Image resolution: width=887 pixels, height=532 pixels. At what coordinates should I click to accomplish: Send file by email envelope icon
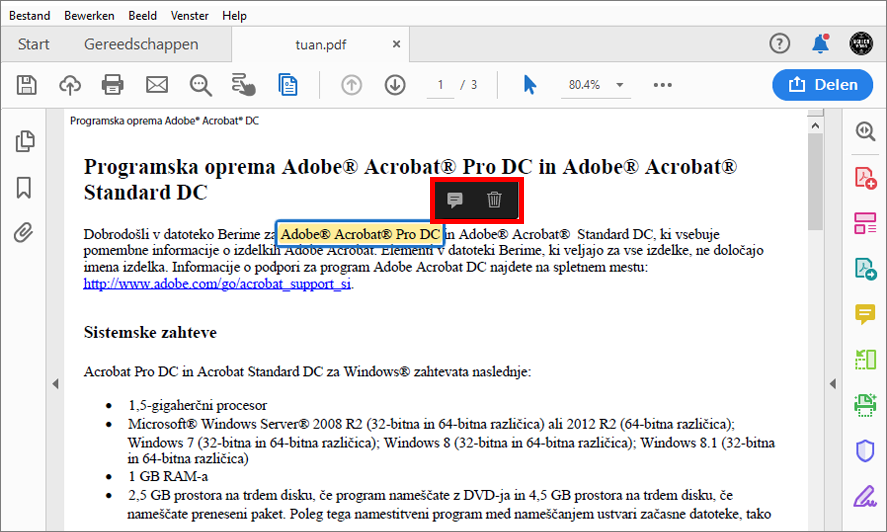coord(157,85)
